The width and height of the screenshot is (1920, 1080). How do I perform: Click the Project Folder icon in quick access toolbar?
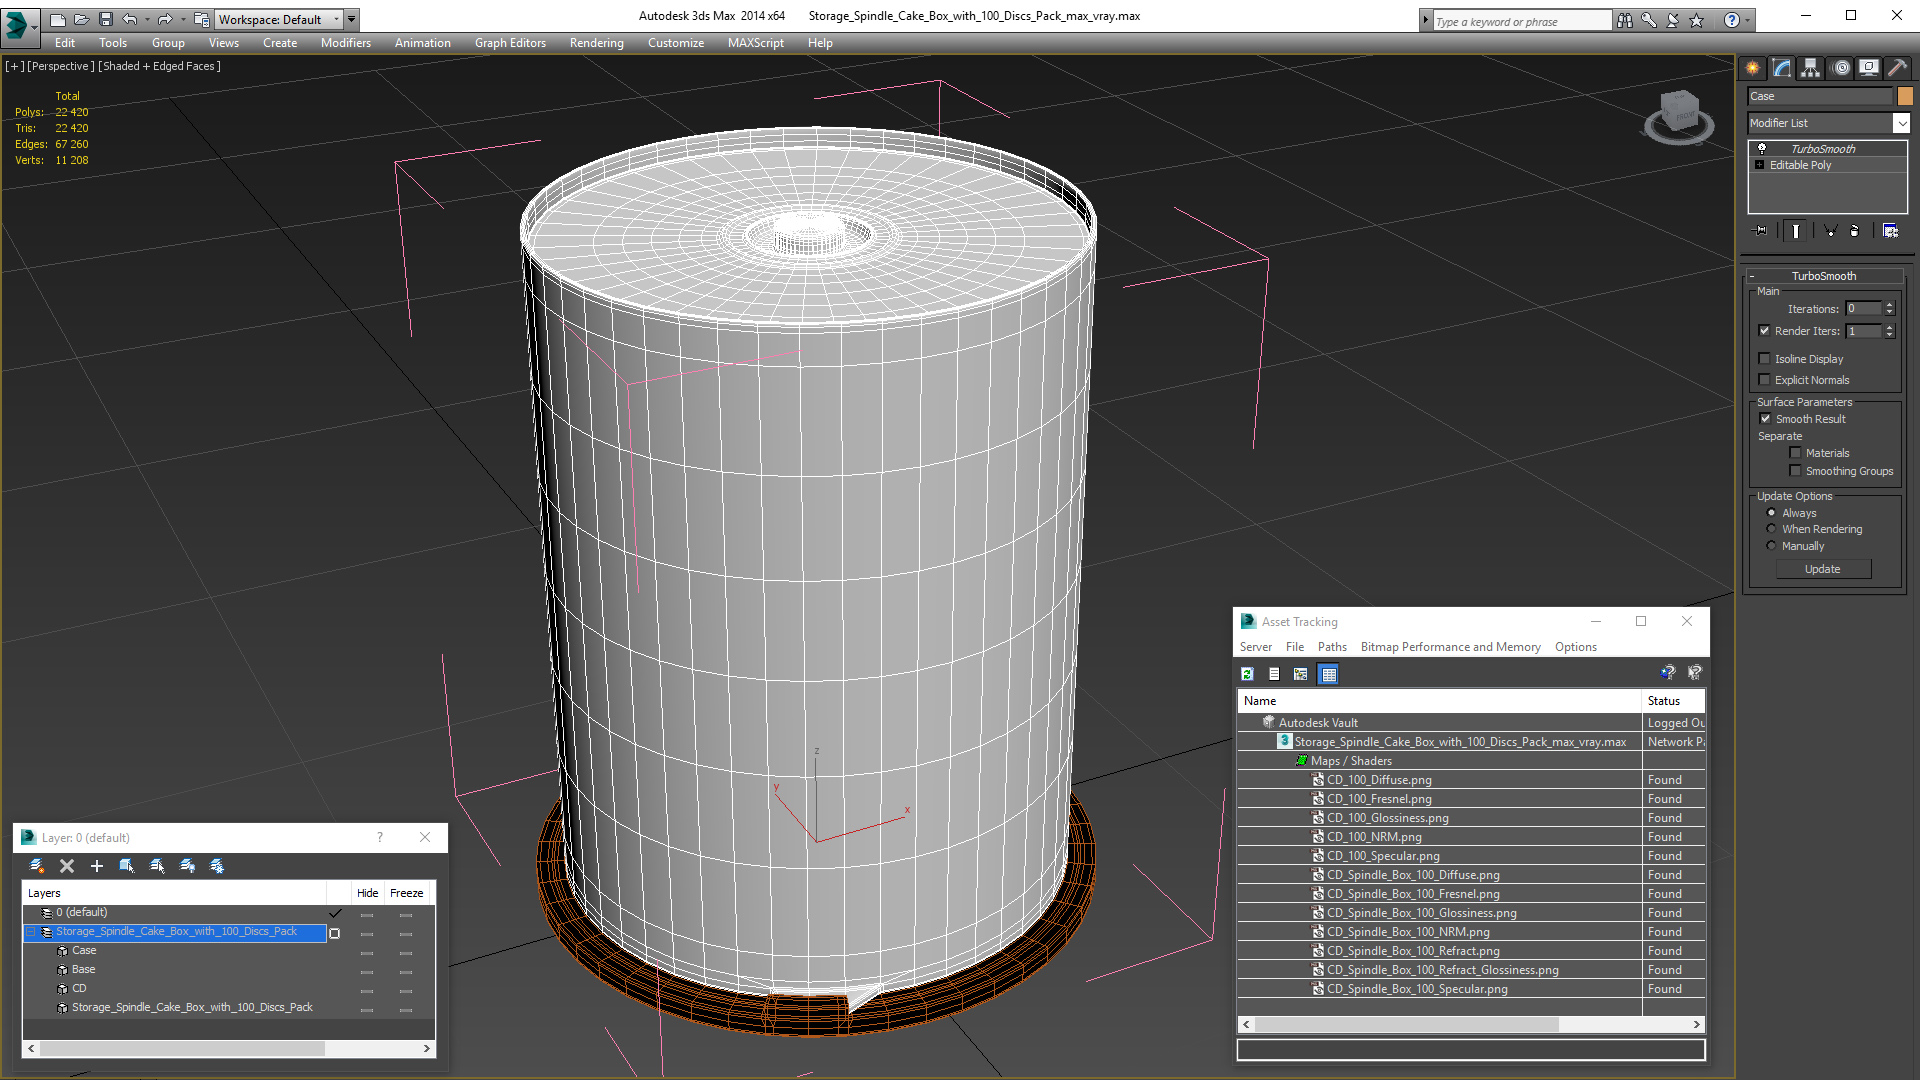click(x=201, y=19)
